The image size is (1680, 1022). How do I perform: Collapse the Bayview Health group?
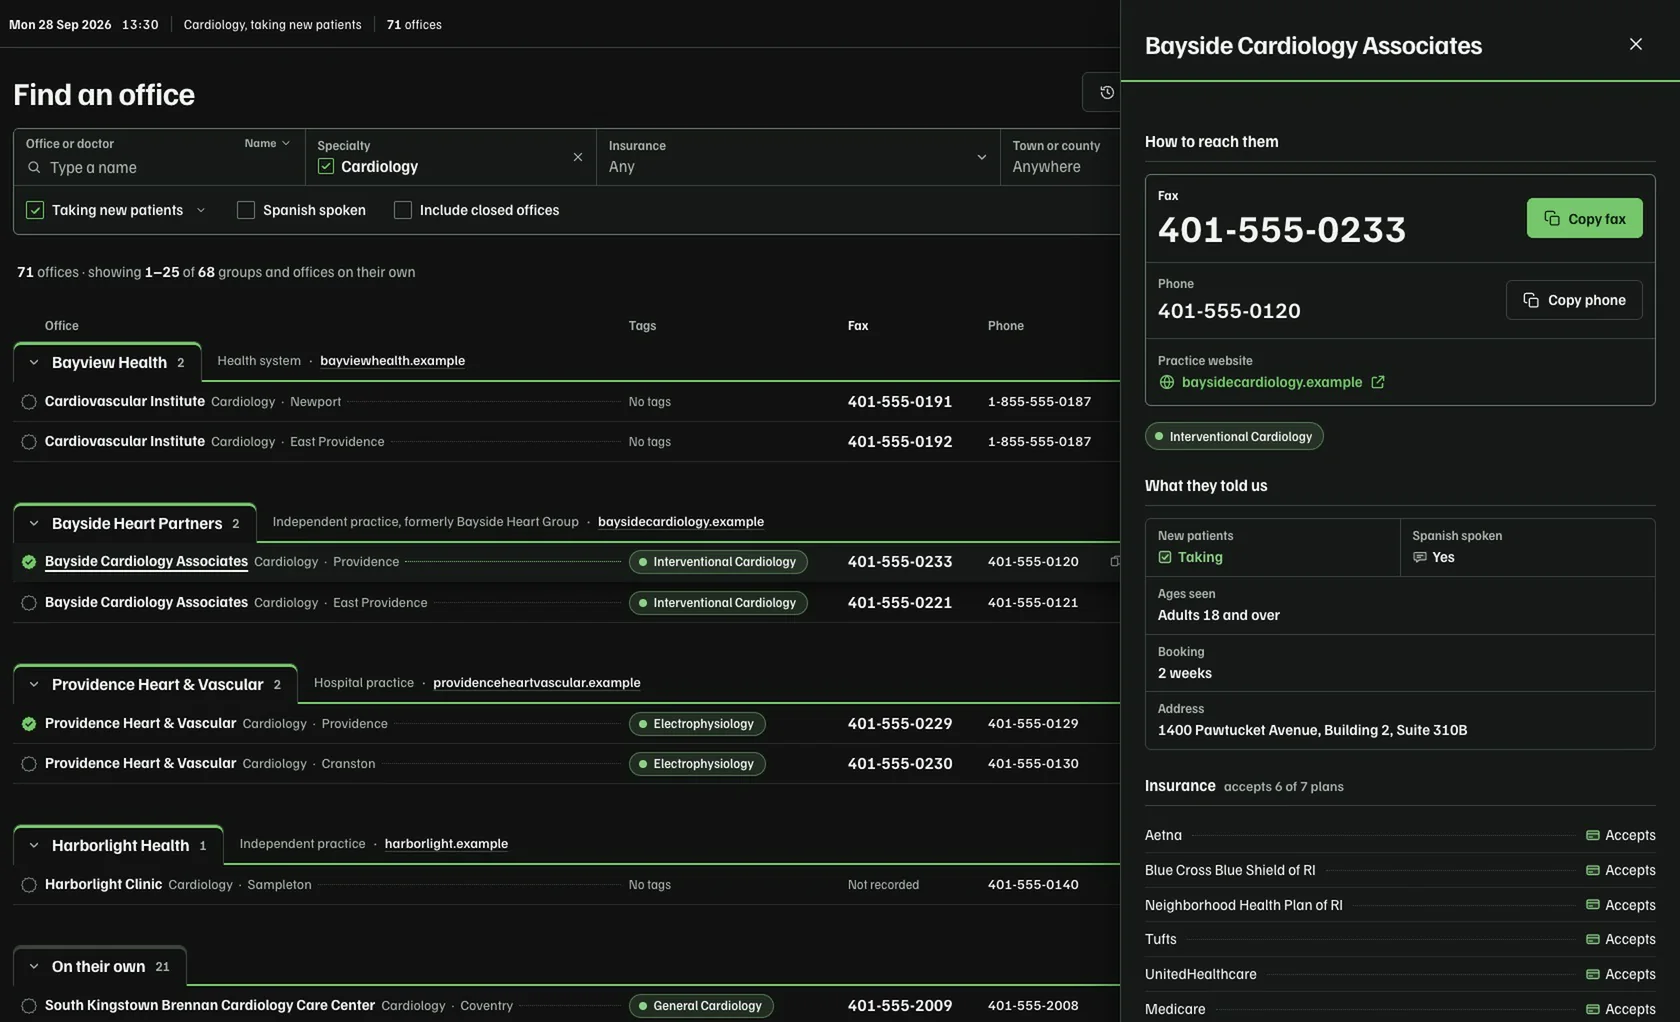coord(34,363)
